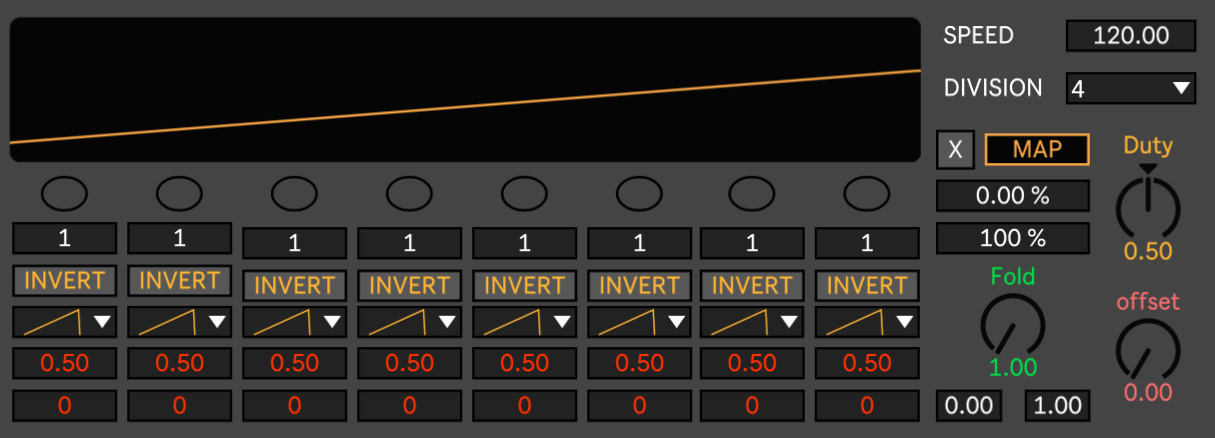The height and width of the screenshot is (438, 1215).
Task: Open the waveform shape dropdown in the second column
Action: [217, 322]
